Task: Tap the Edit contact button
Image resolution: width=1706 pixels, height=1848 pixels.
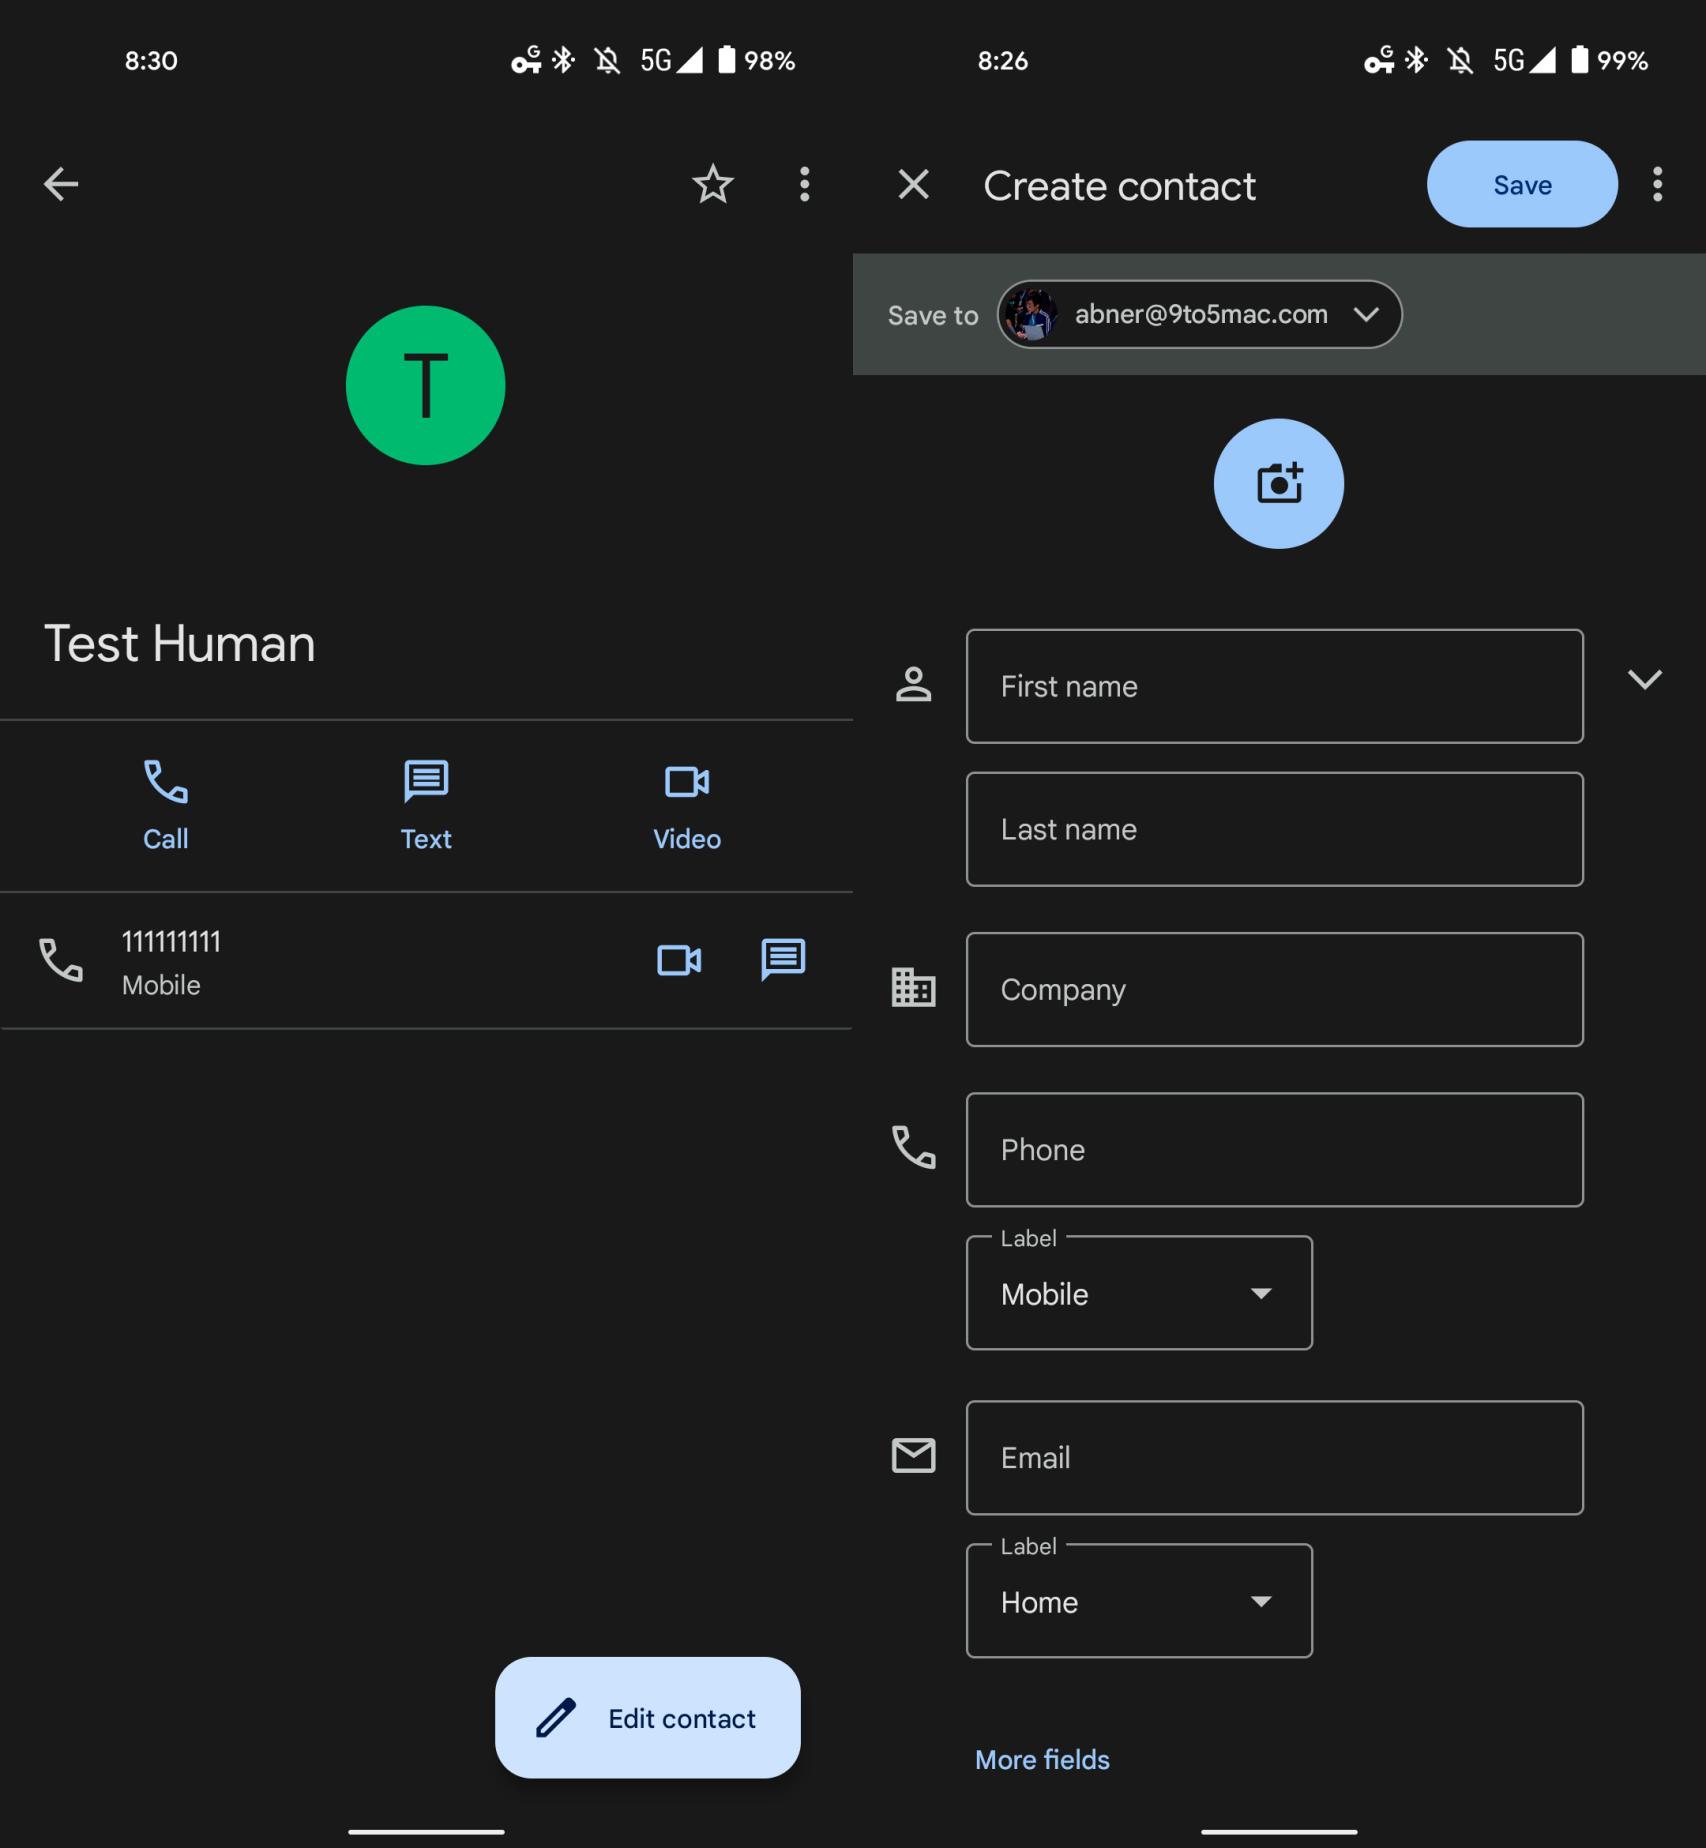Action: point(648,1718)
